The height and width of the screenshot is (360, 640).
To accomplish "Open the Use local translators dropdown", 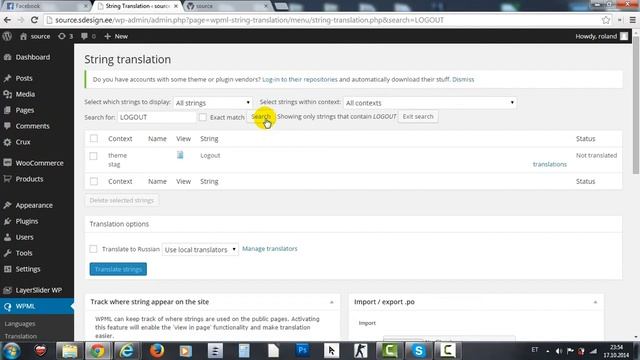I will pos(200,249).
